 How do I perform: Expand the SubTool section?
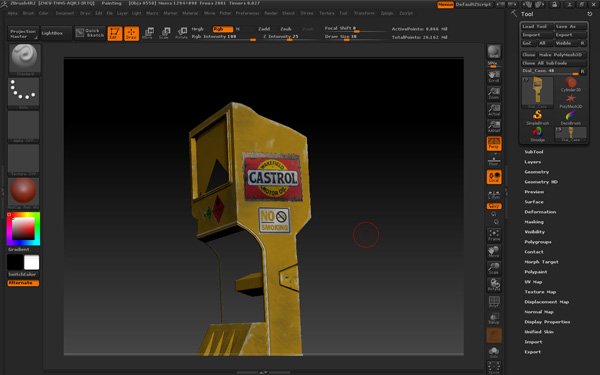coord(533,152)
